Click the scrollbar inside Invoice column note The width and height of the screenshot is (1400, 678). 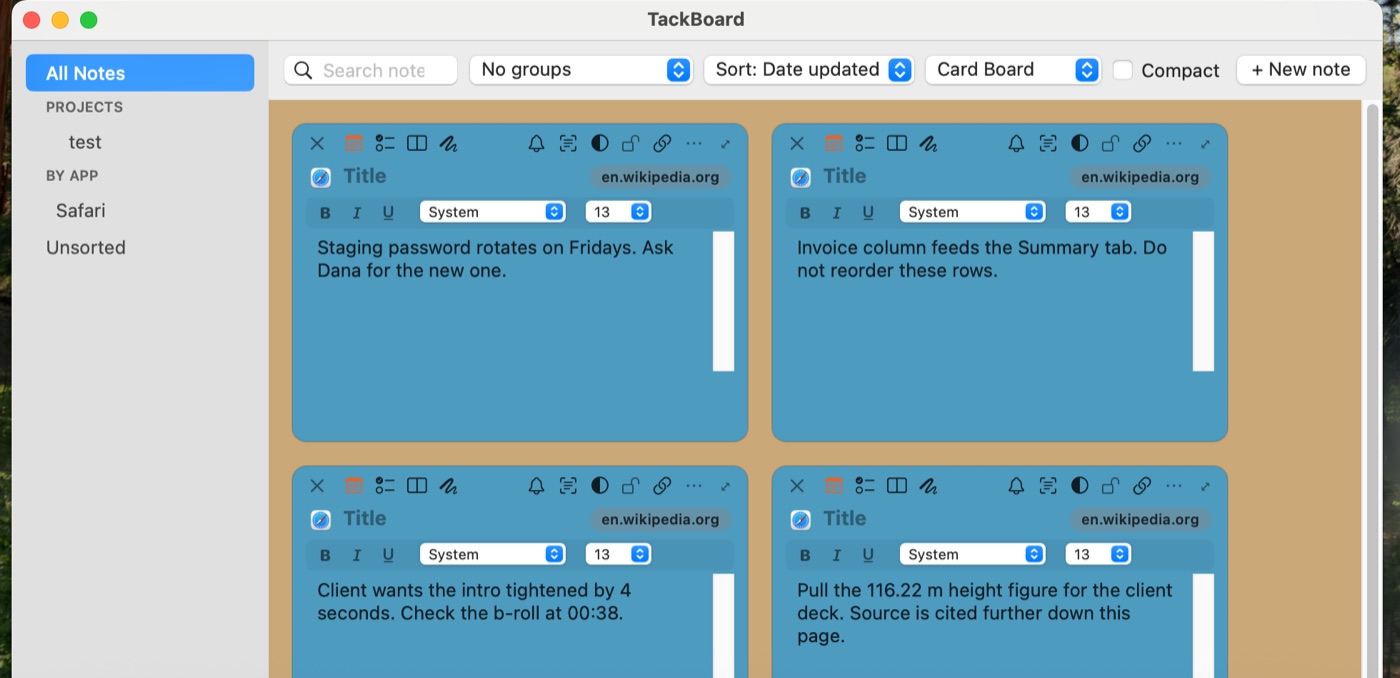click(x=1203, y=301)
